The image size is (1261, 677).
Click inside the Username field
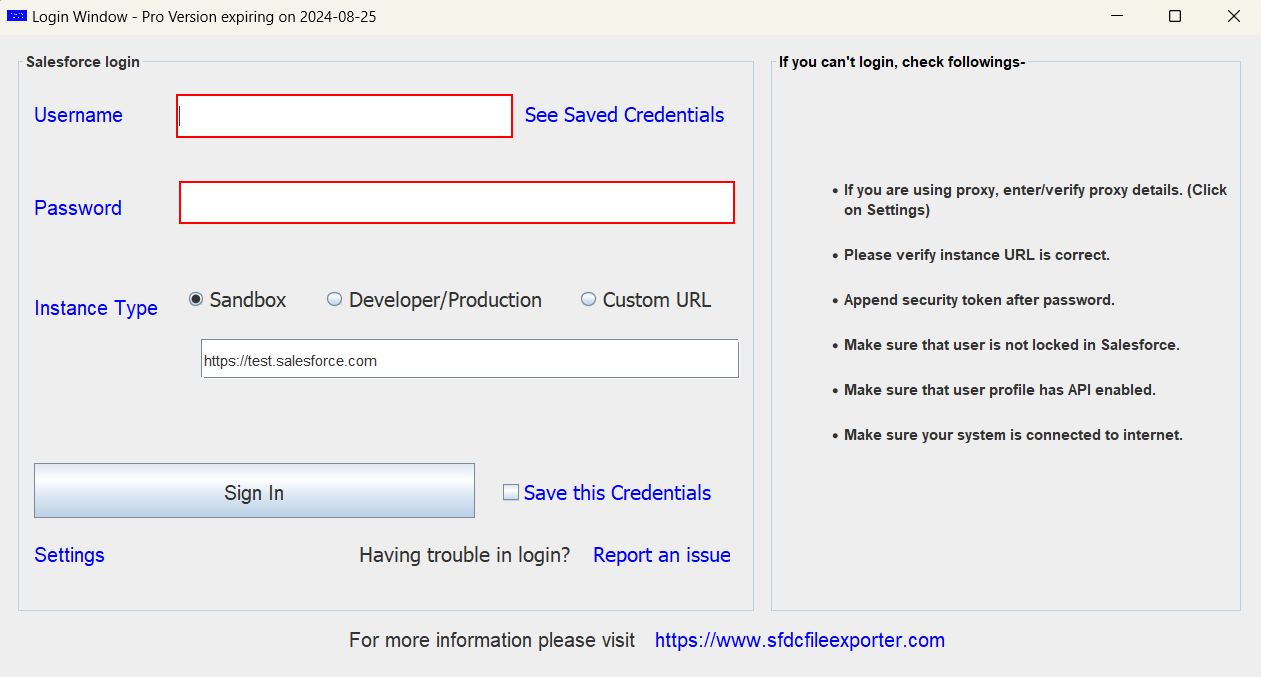(x=344, y=116)
